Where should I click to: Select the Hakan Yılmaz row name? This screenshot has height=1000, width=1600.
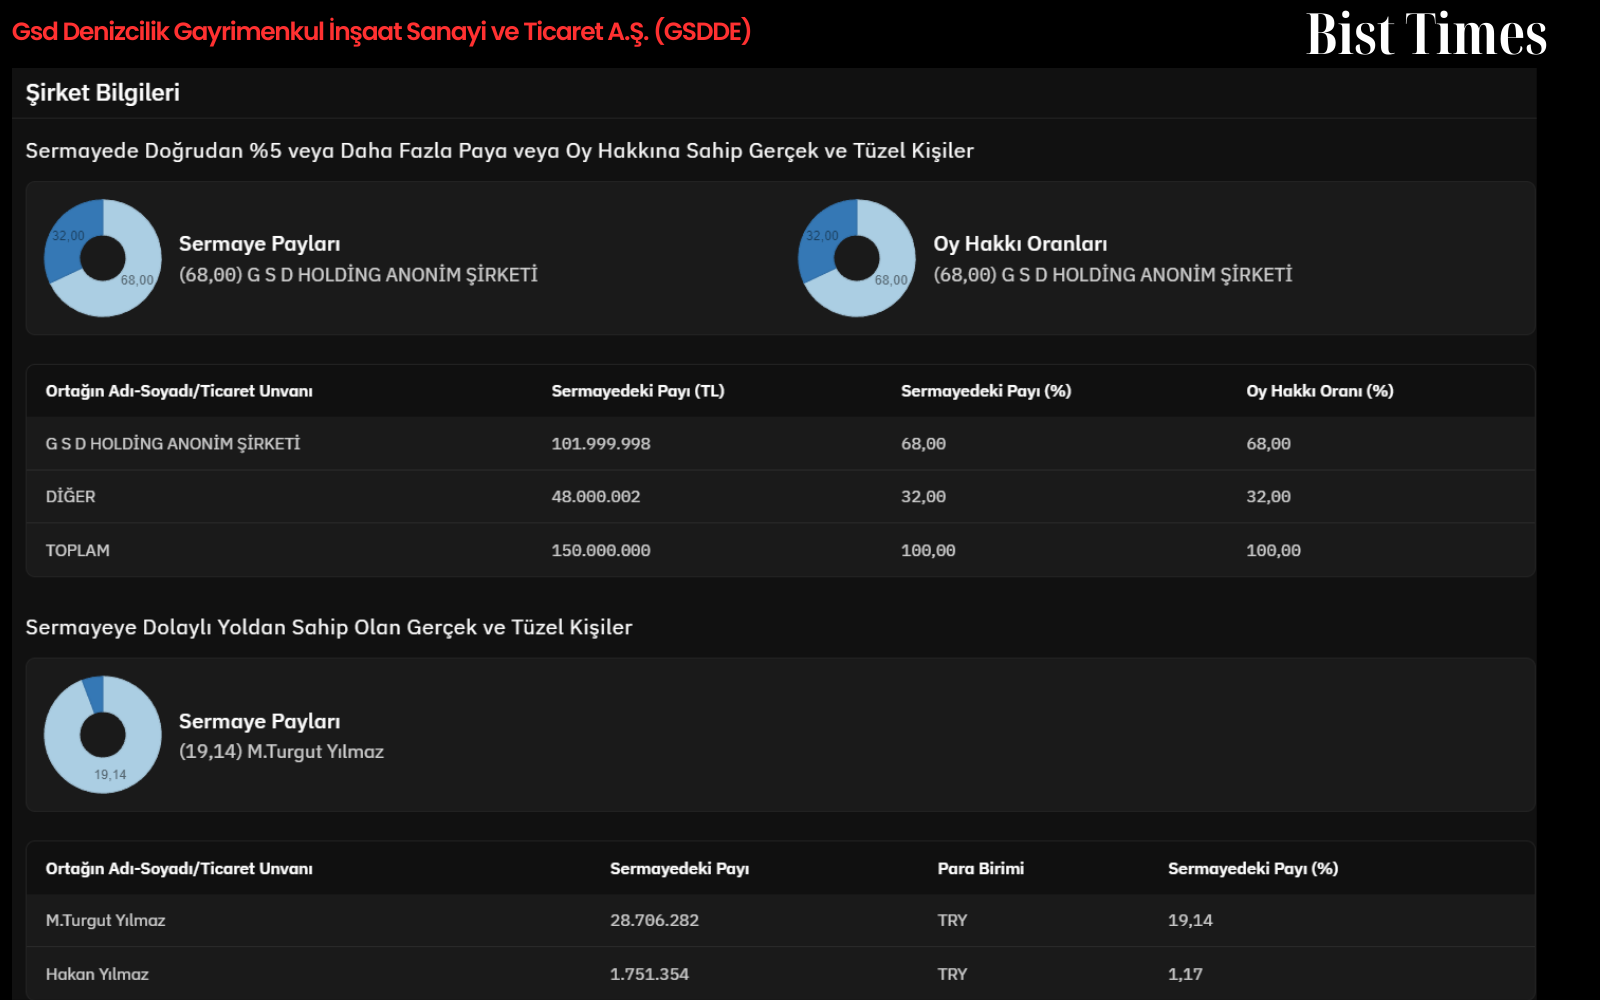click(97, 975)
